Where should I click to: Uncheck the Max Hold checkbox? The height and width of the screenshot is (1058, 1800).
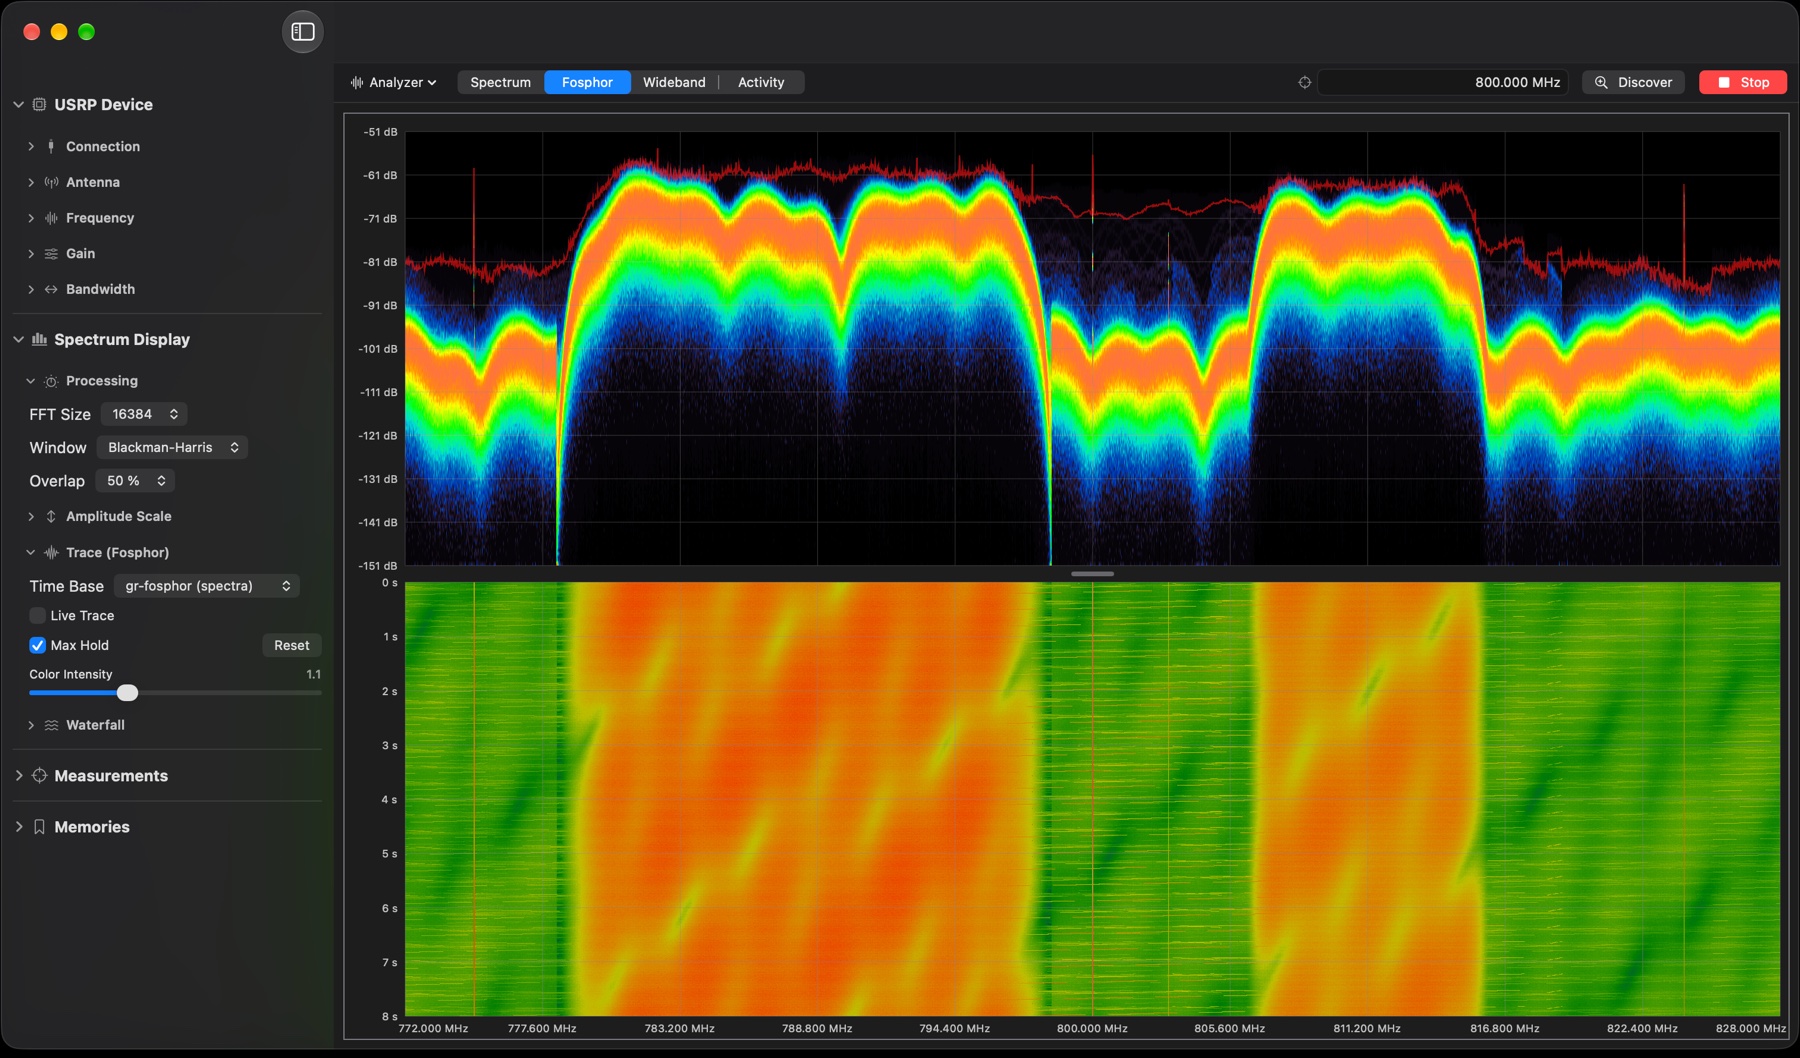38,645
